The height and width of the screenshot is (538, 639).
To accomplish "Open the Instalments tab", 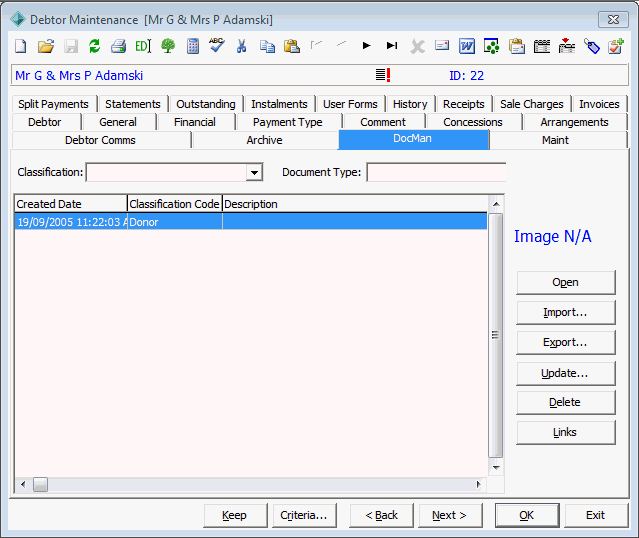I will tap(279, 104).
